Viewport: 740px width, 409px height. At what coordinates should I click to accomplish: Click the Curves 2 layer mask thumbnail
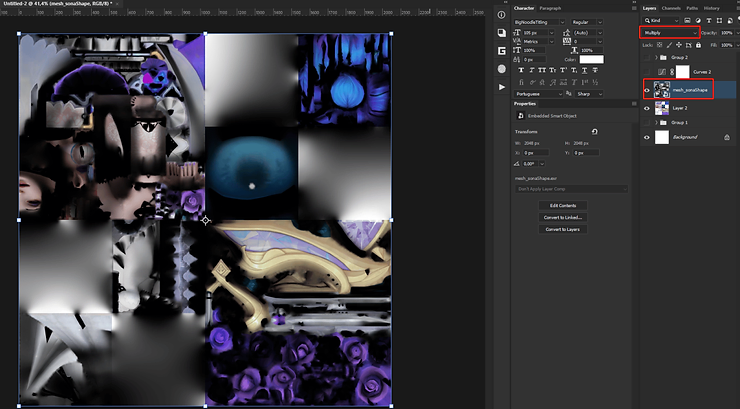point(682,72)
